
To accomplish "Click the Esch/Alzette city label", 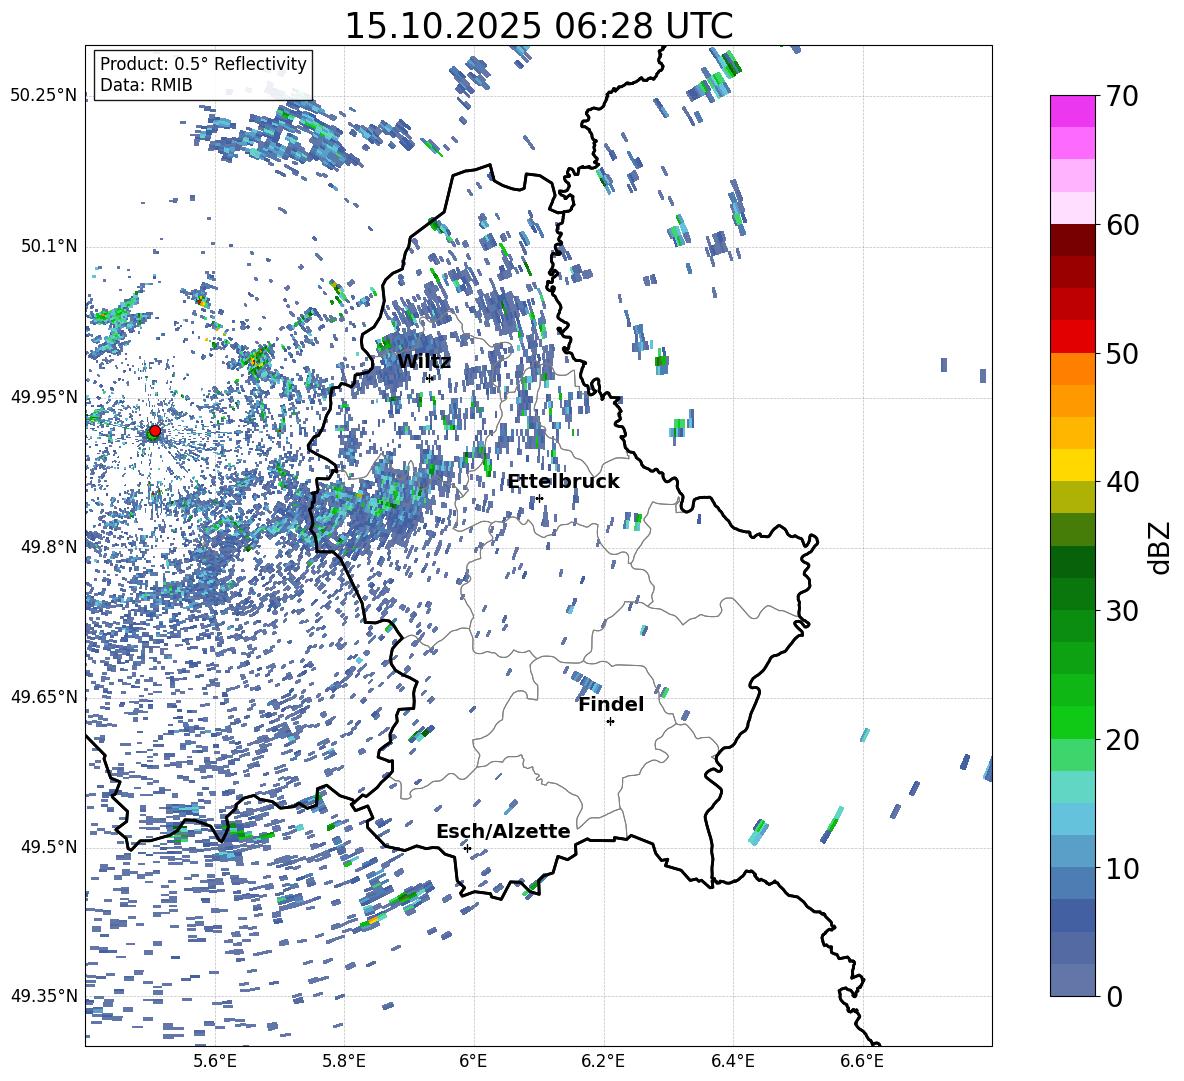I will 503,831.
